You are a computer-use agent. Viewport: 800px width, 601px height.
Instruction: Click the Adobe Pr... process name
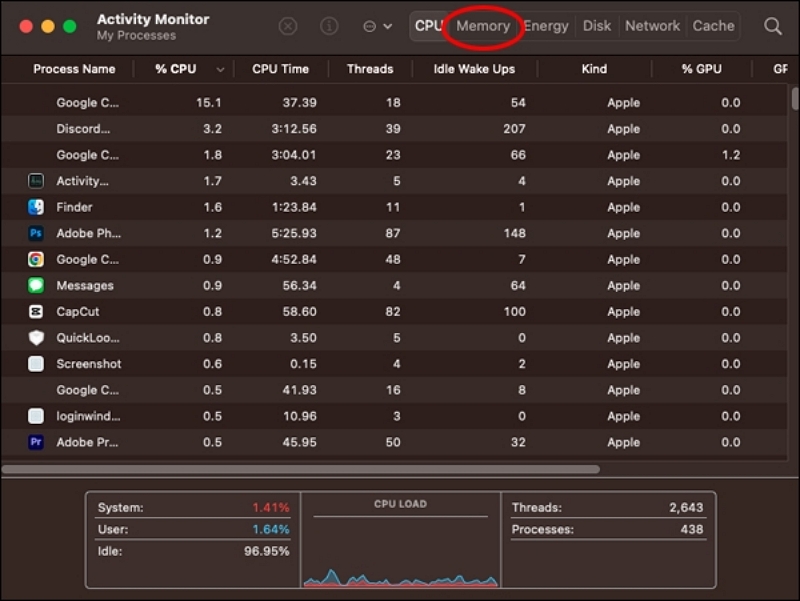pos(87,442)
